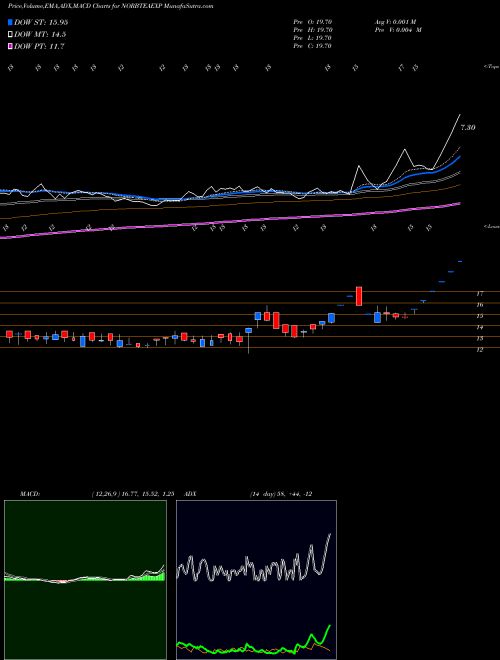Click the 'Pre V: 0.004 M' volume text
500x660 pixels.
(398, 30)
